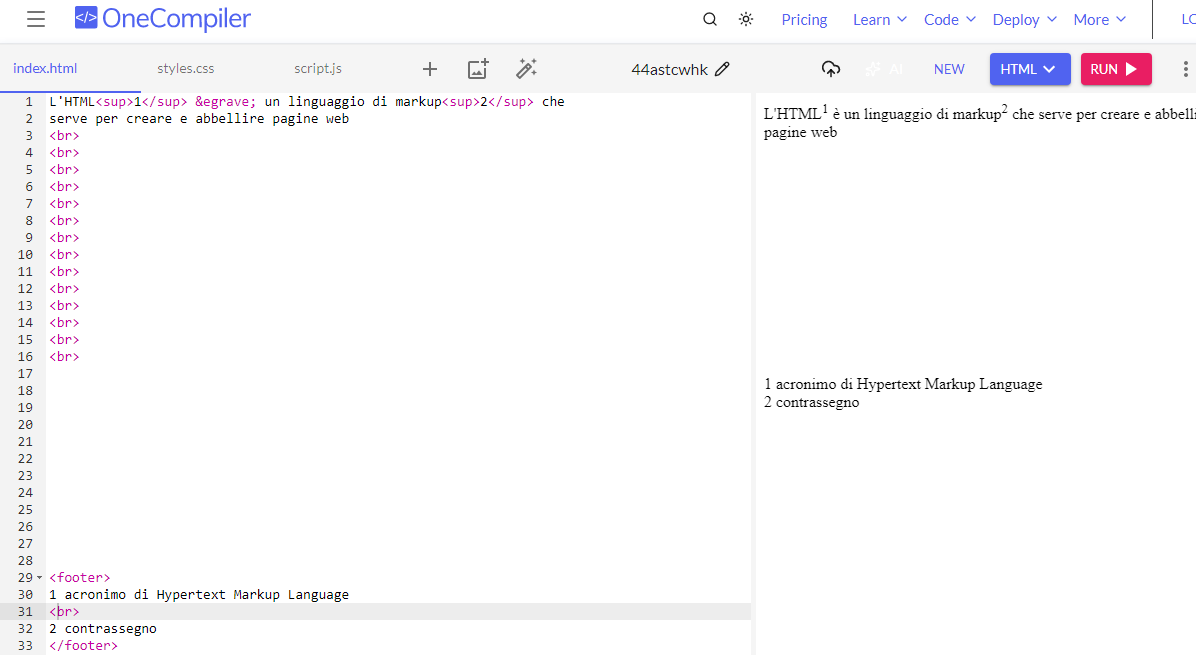Open the HTML language selector dropdown
This screenshot has width=1196, height=655.
pos(1029,69)
